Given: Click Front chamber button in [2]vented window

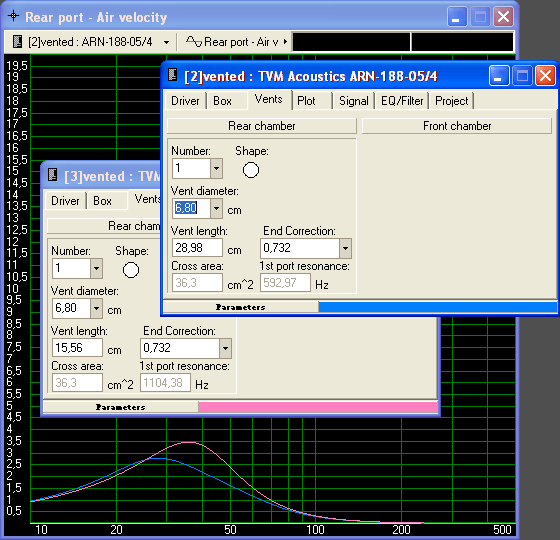Looking at the screenshot, I should pyautogui.click(x=457, y=126).
